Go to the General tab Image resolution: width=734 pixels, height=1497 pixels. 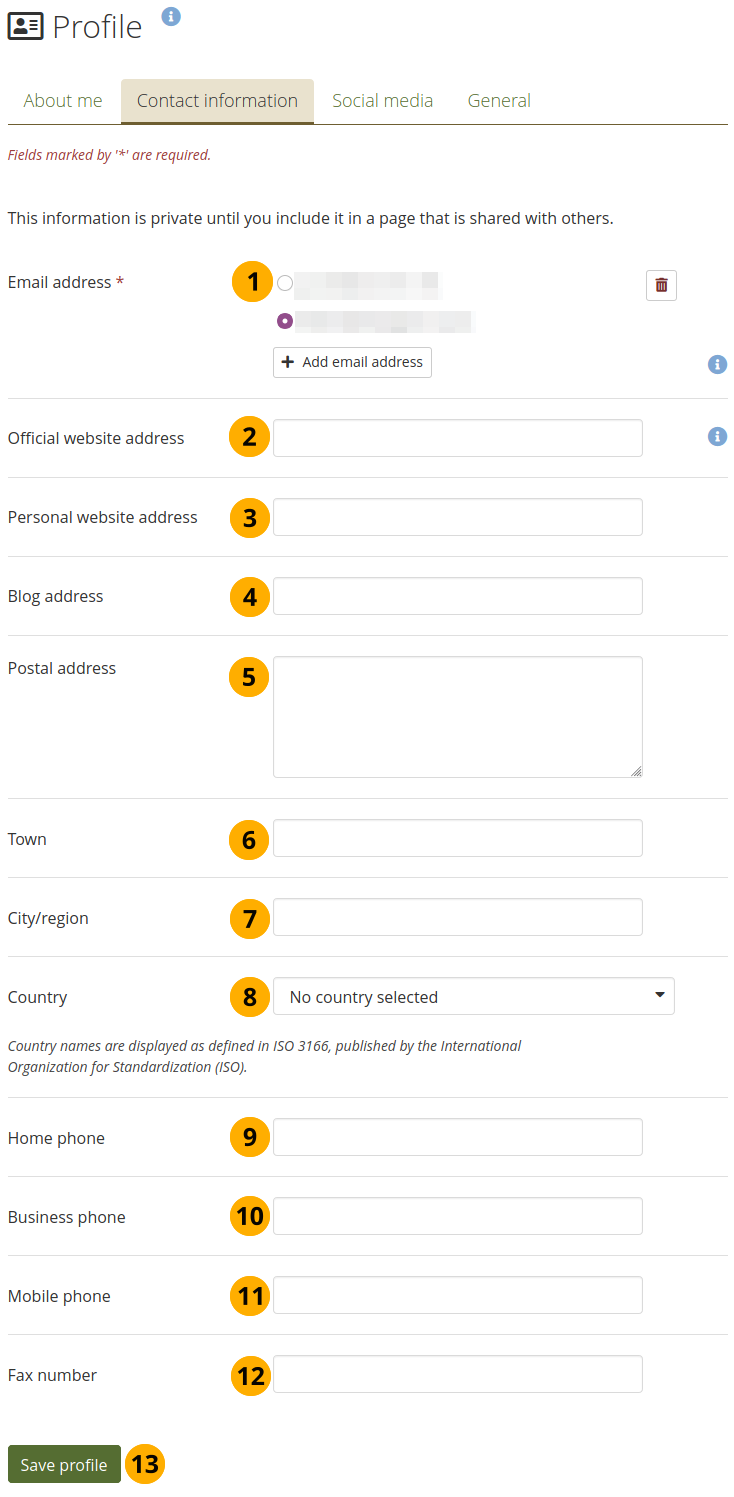(x=499, y=101)
